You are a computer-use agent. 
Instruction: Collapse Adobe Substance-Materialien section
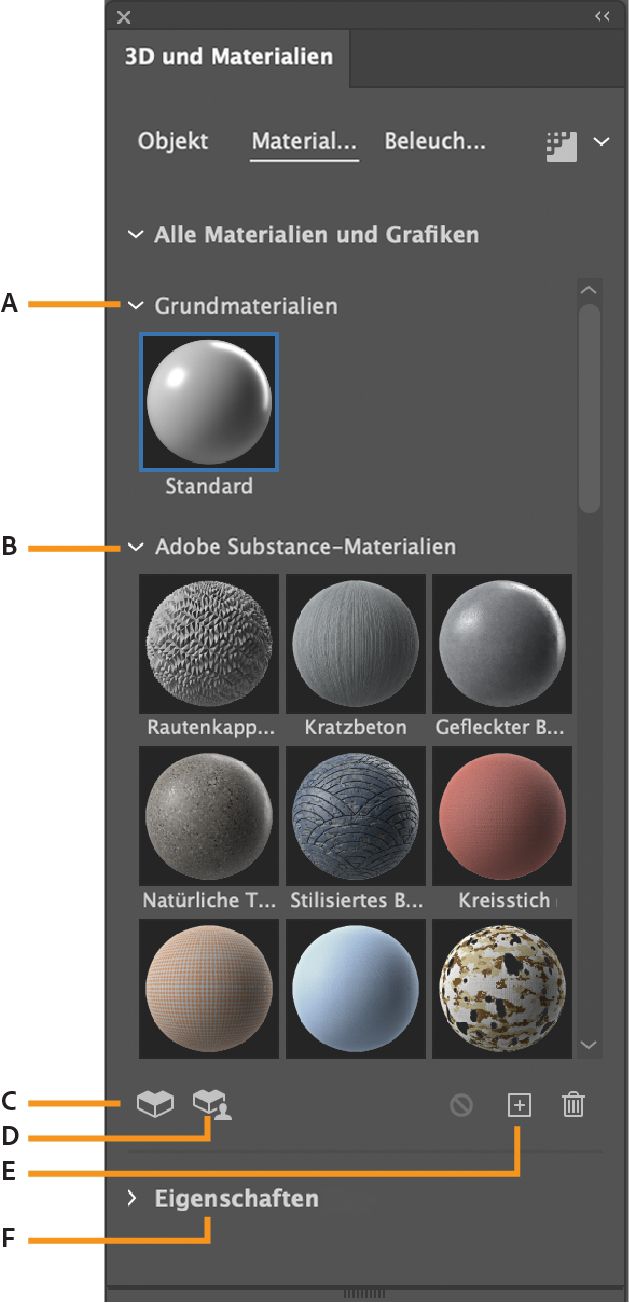coord(135,548)
